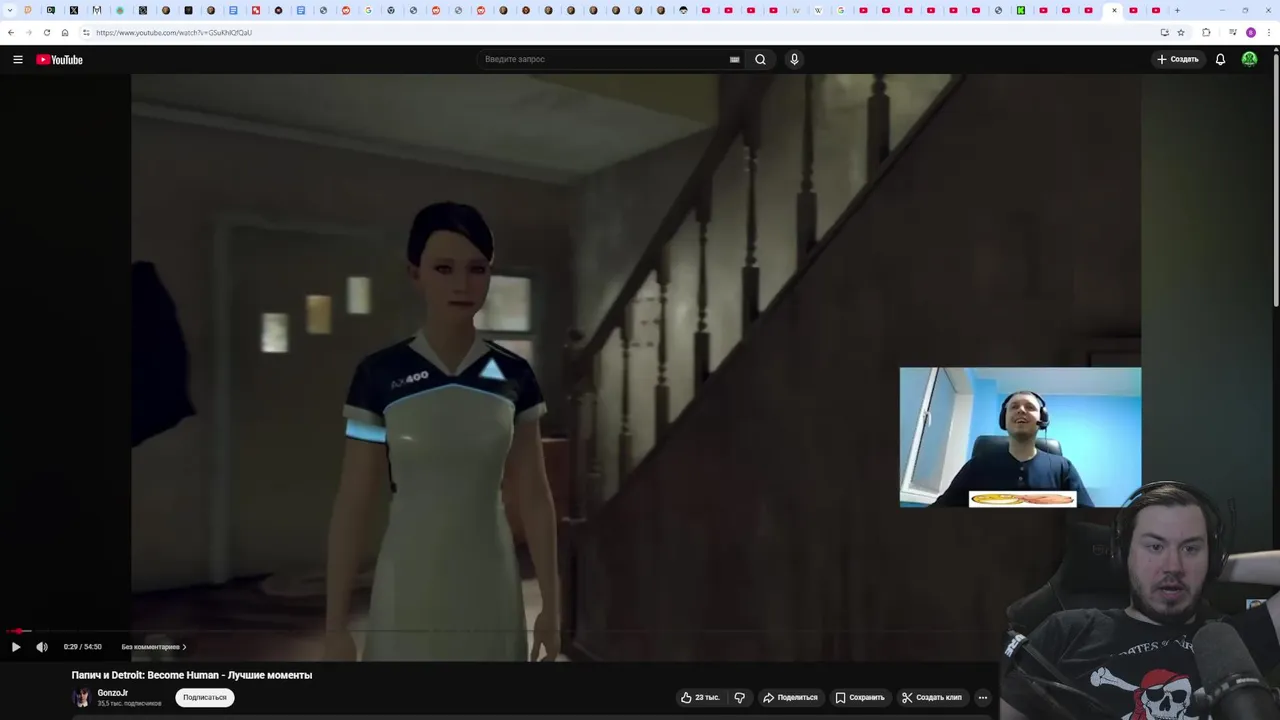Go to YouTube home via logo
Viewport: 1280px width, 720px height.
(60, 60)
